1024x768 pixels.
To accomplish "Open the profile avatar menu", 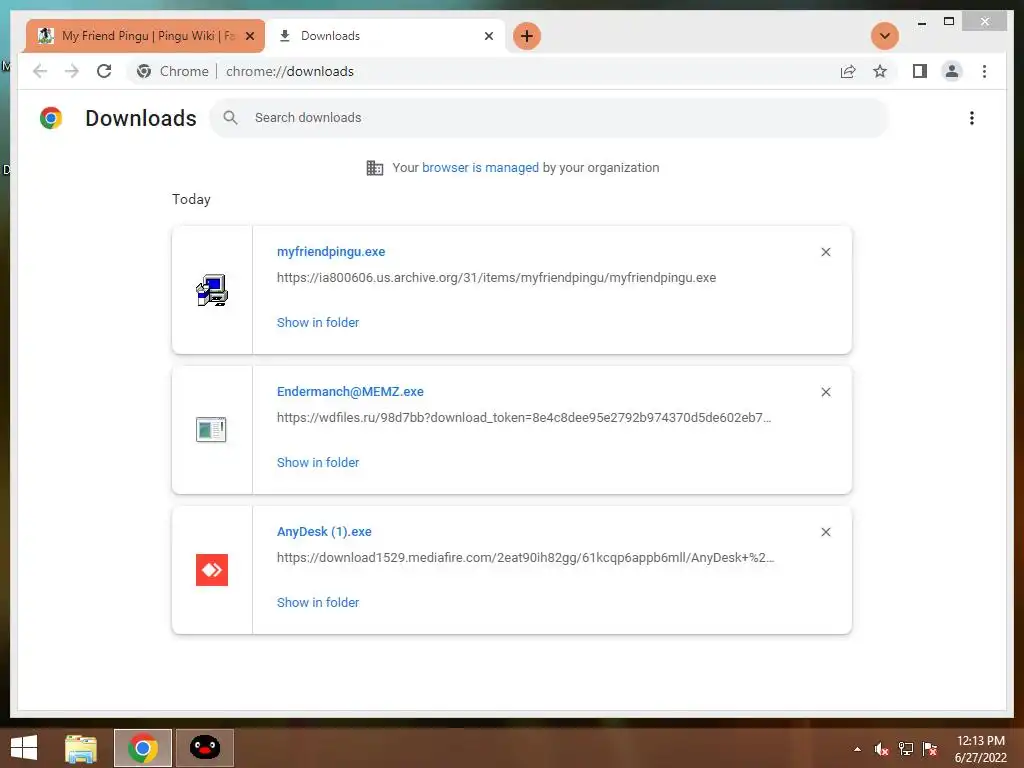I will point(952,71).
